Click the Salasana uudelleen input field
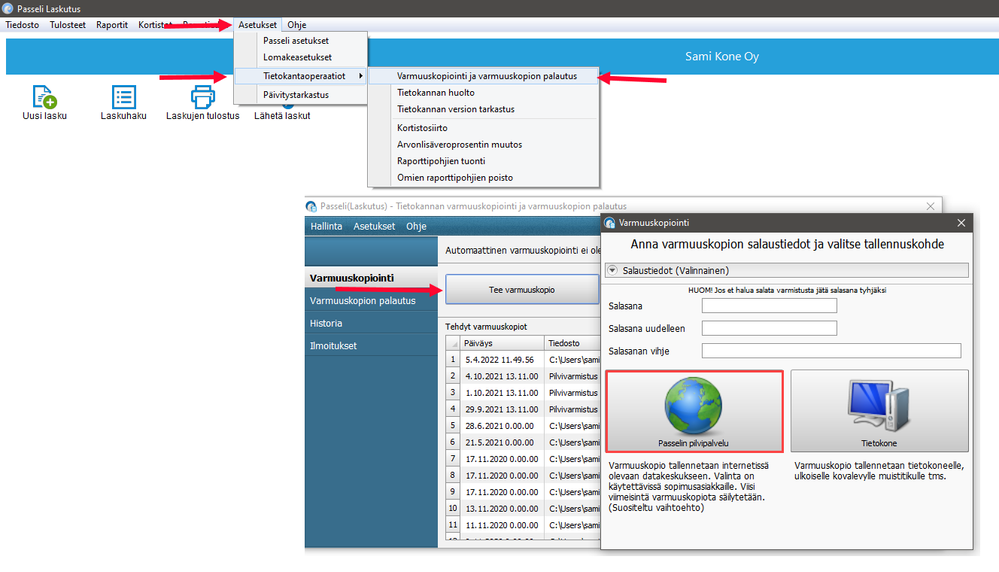This screenshot has height=572, width=999. tap(769, 328)
